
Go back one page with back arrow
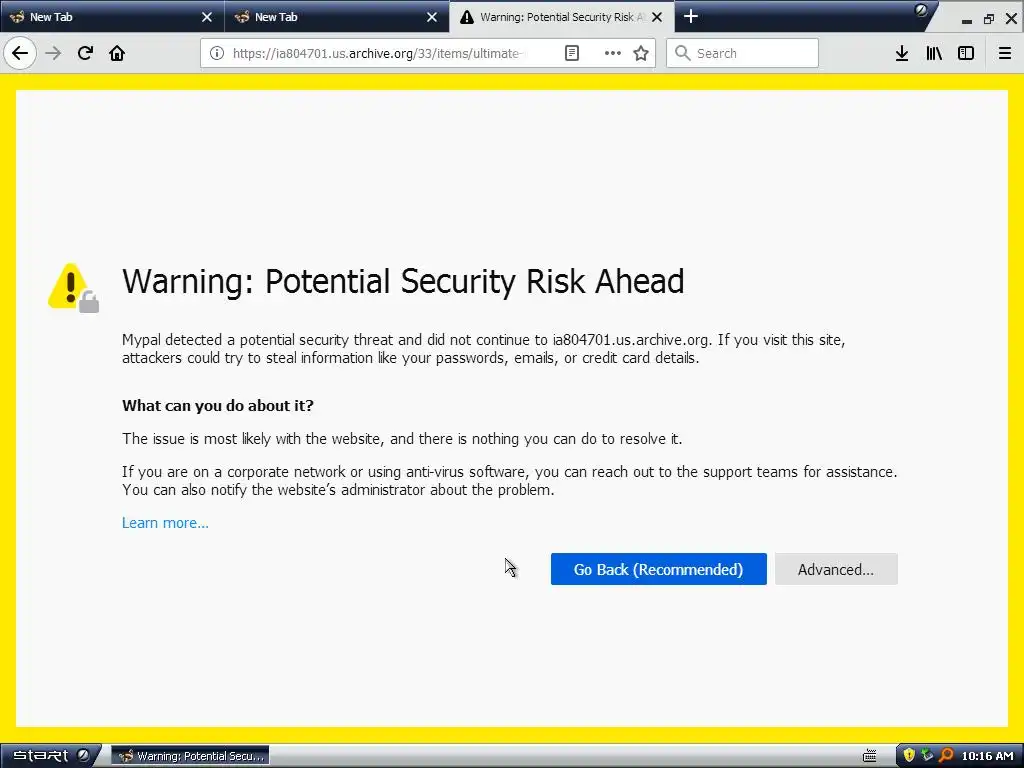tap(20, 53)
